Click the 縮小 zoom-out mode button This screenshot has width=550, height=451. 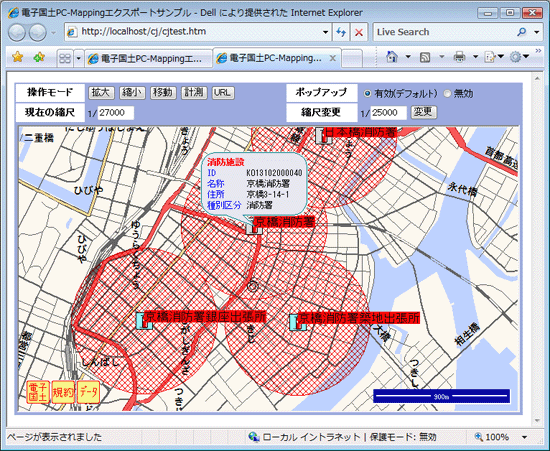click(x=132, y=93)
